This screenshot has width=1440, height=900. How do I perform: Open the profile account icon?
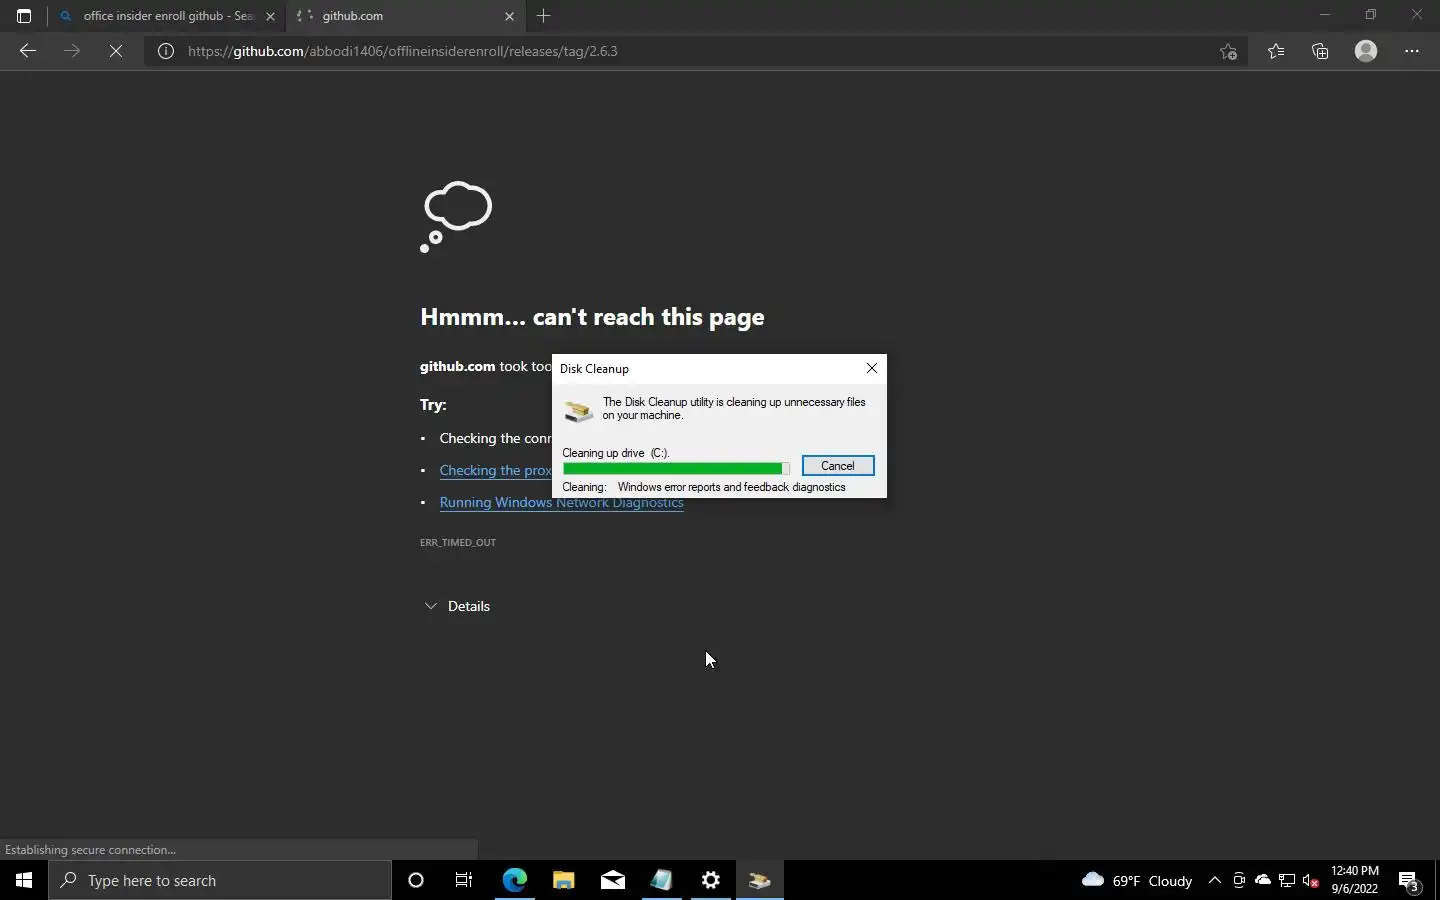tap(1366, 51)
